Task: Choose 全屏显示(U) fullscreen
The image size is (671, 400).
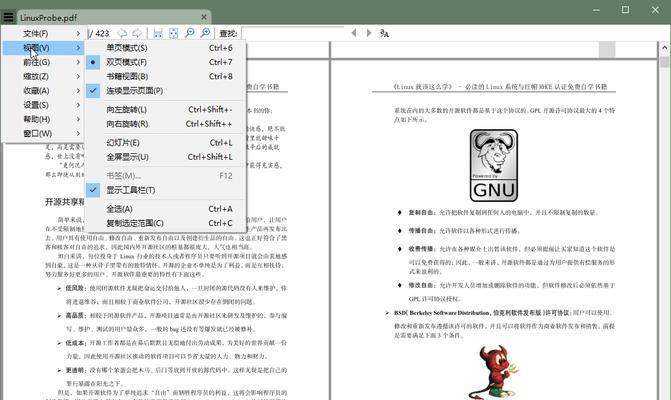Action: (x=166, y=157)
